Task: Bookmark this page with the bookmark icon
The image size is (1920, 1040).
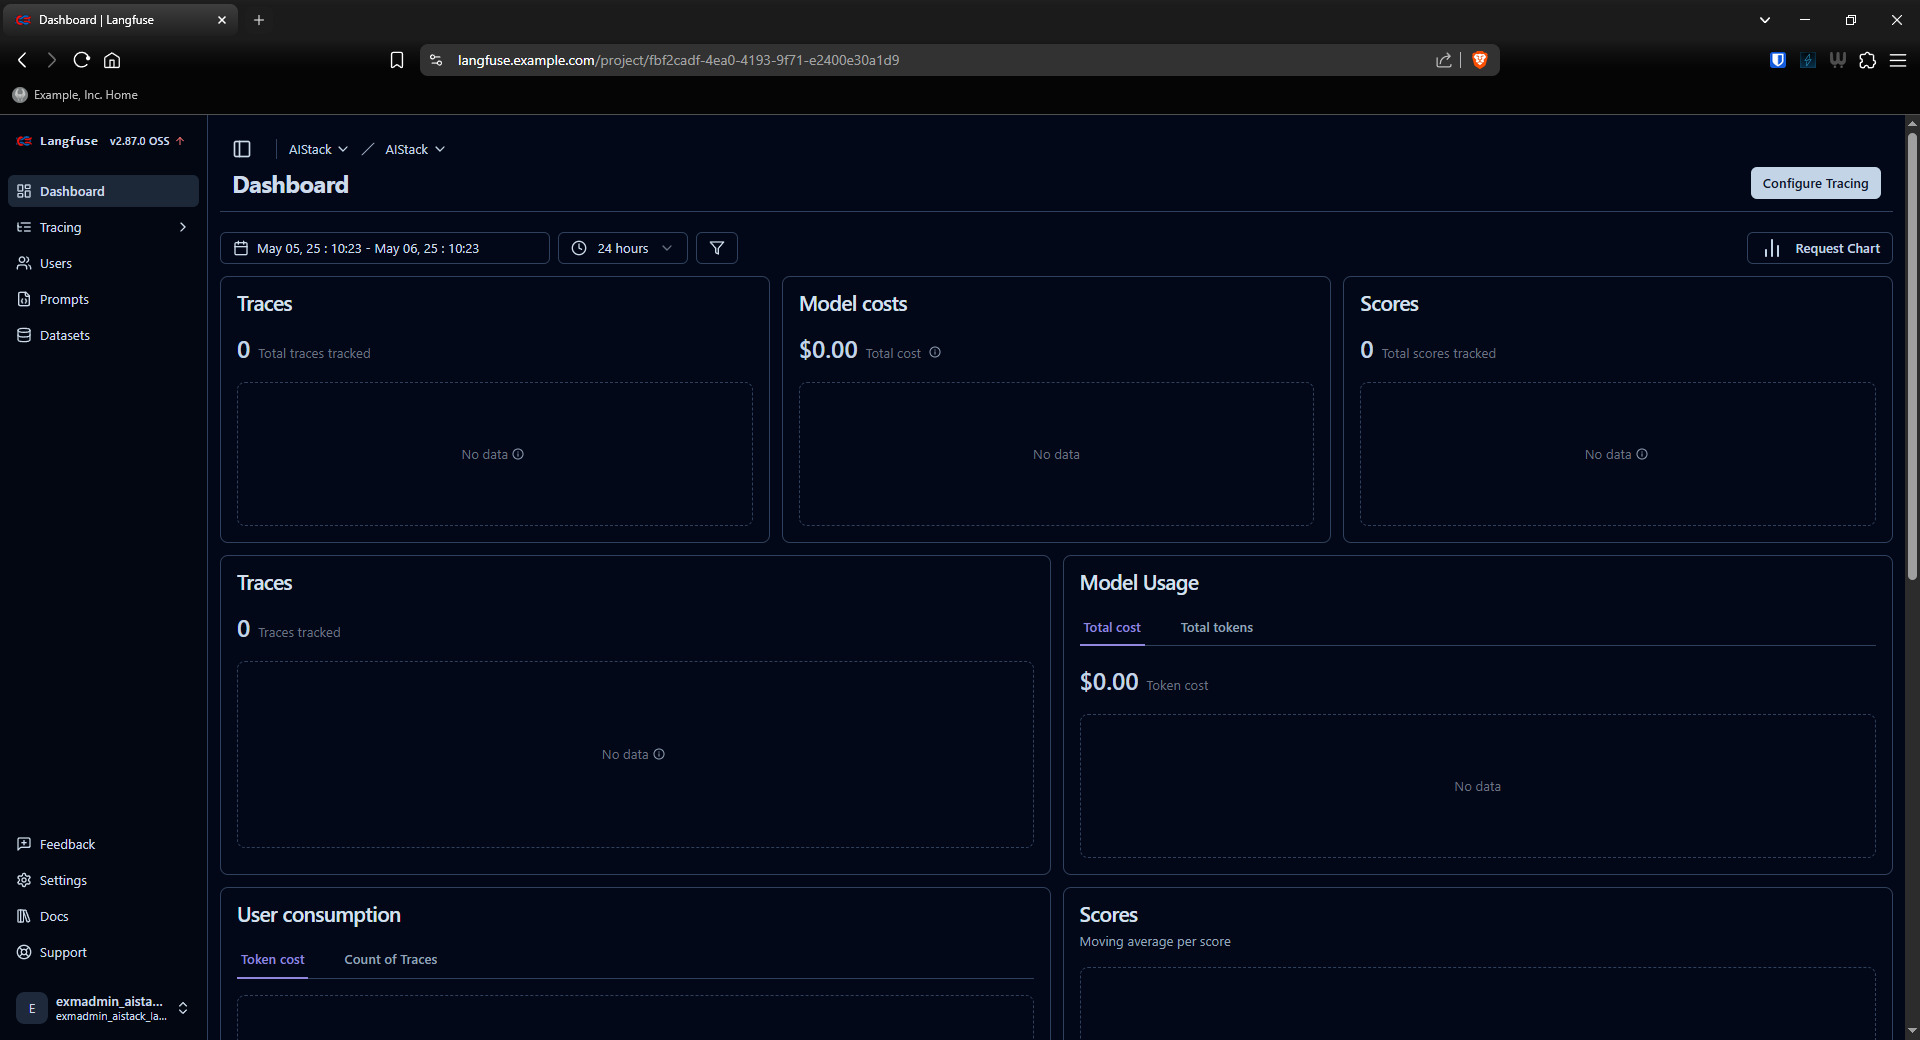Action: tap(397, 60)
